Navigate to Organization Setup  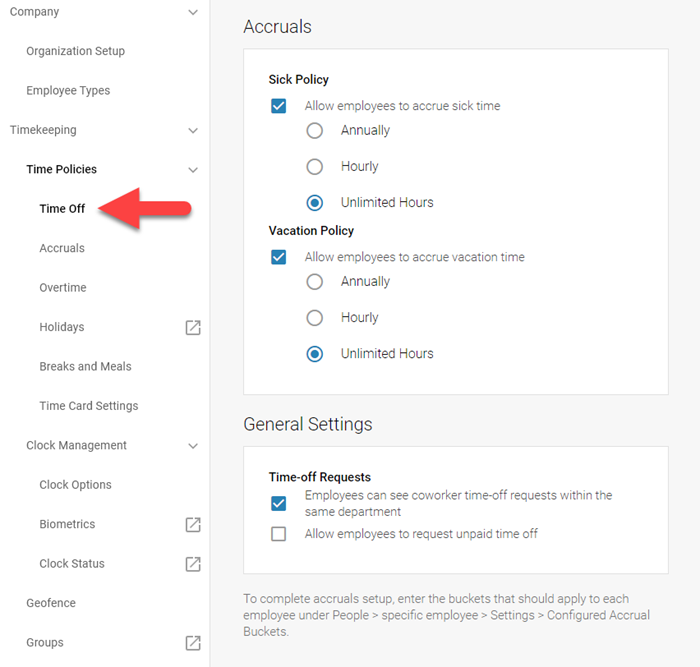coord(75,51)
